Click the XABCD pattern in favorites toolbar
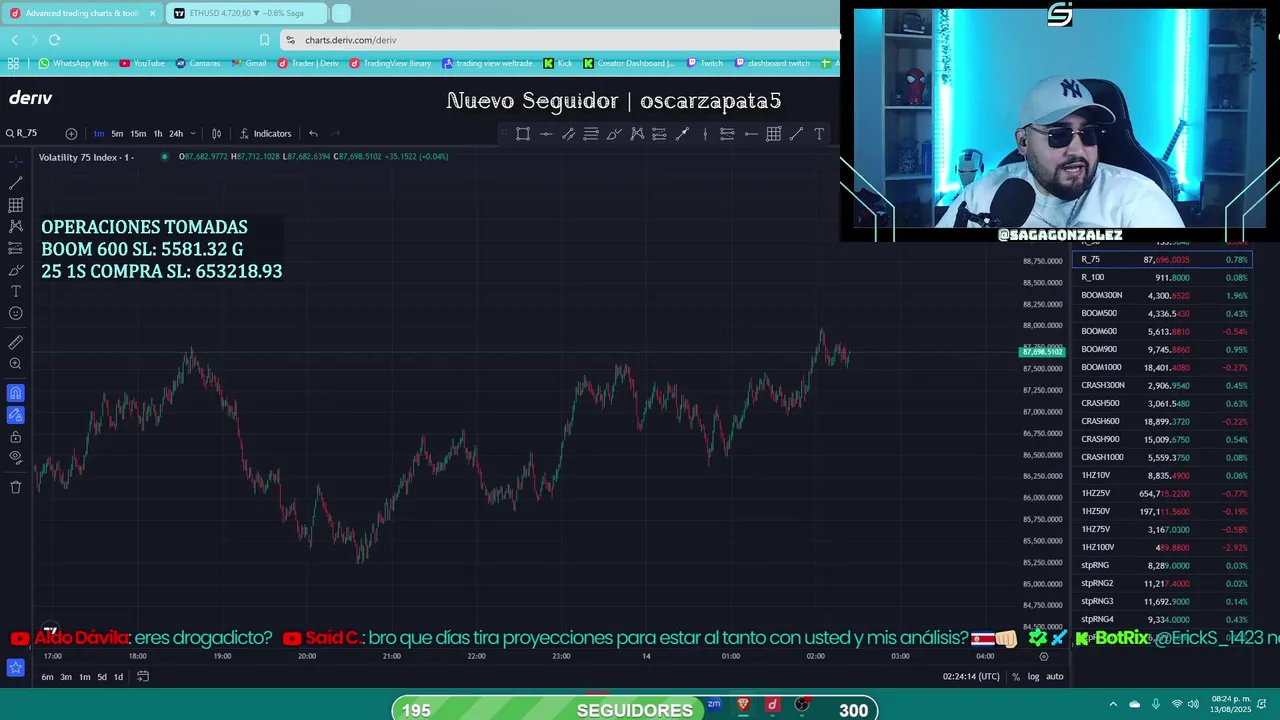Image resolution: width=1280 pixels, height=720 pixels. (637, 134)
